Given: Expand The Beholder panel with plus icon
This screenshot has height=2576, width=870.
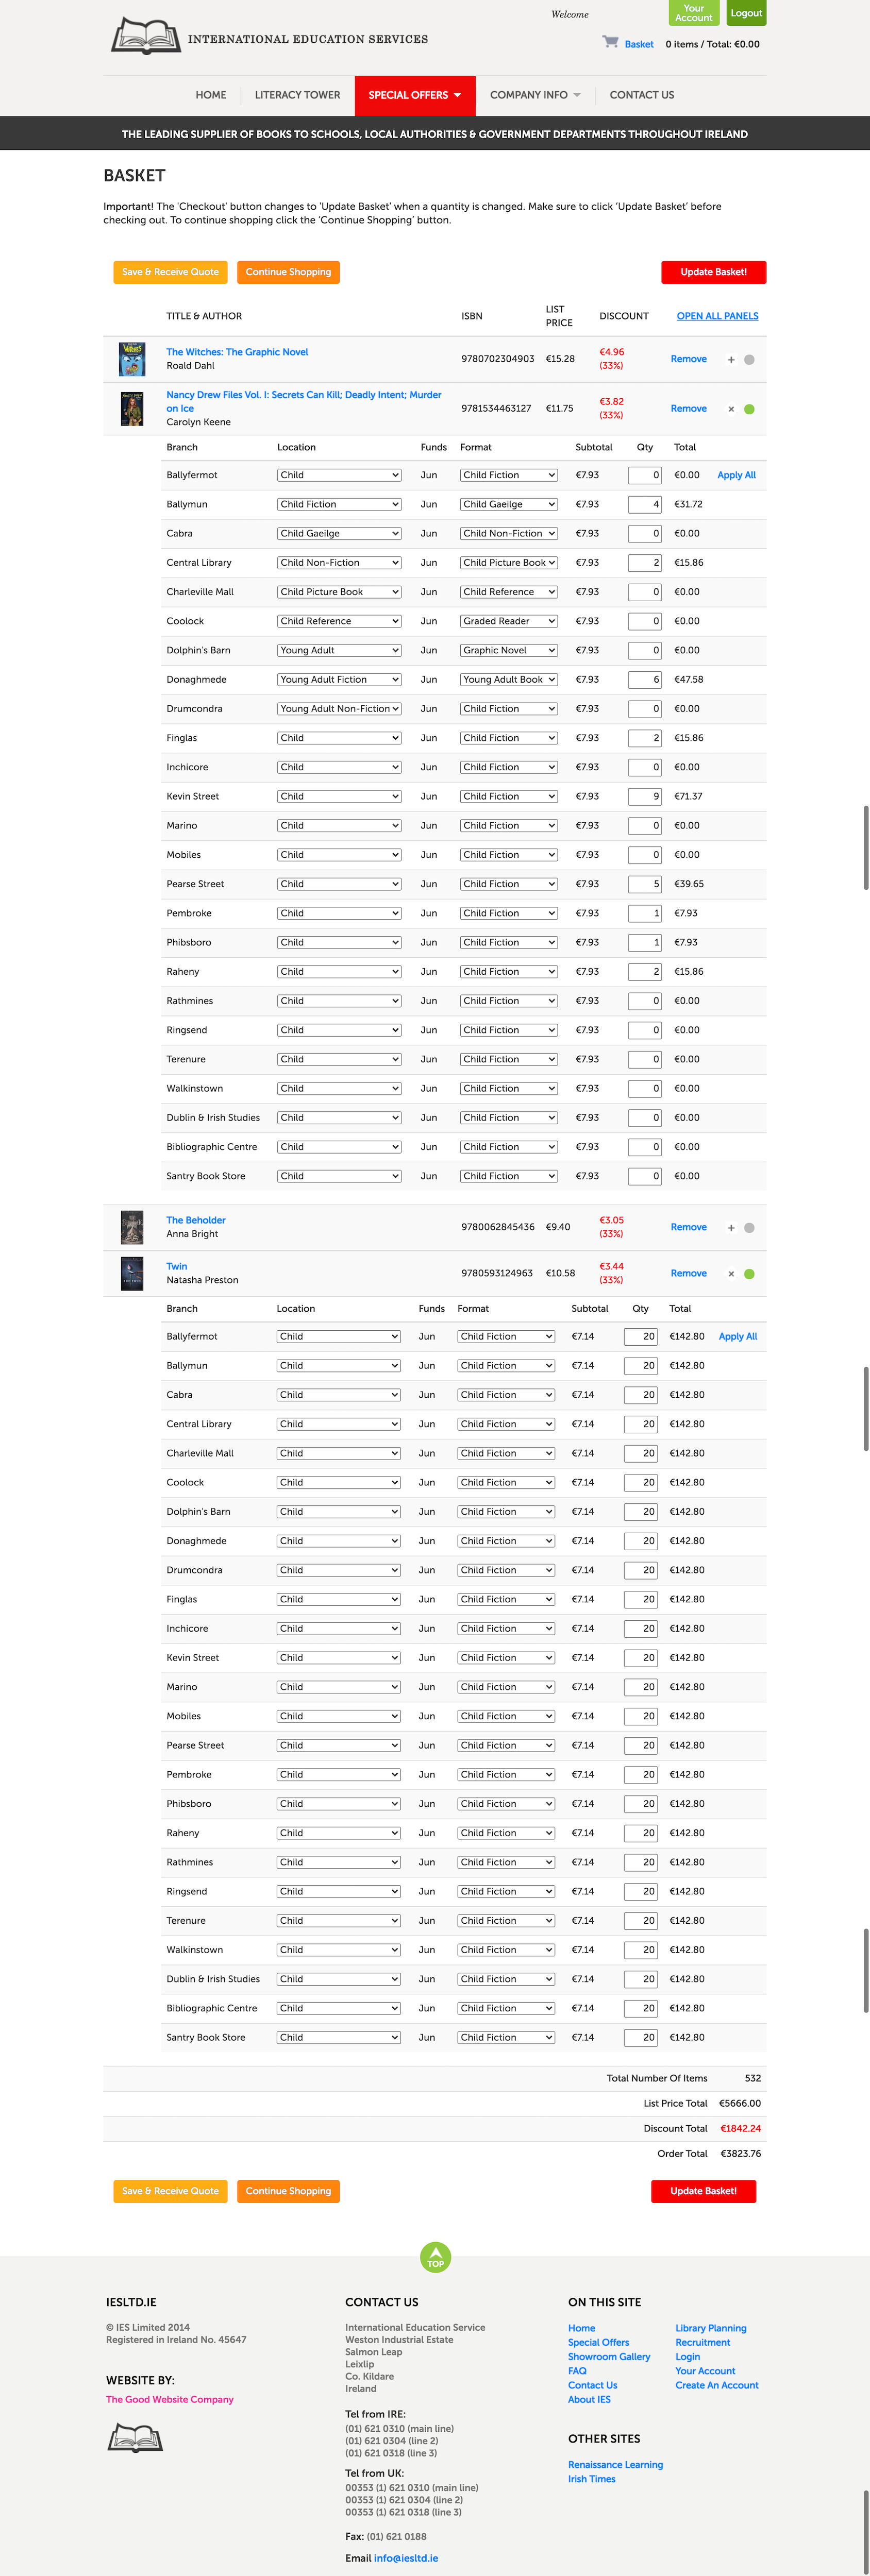Looking at the screenshot, I should [x=731, y=1228].
